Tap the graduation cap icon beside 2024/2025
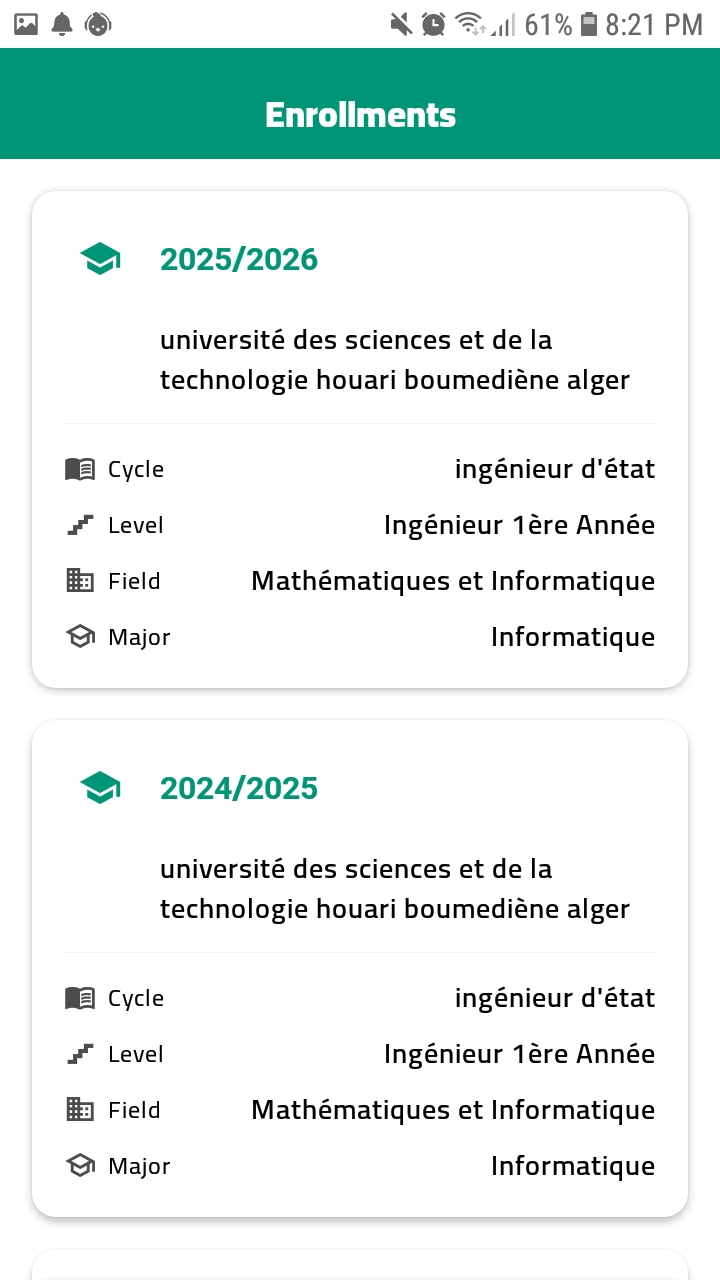The width and height of the screenshot is (720, 1280). [100, 788]
